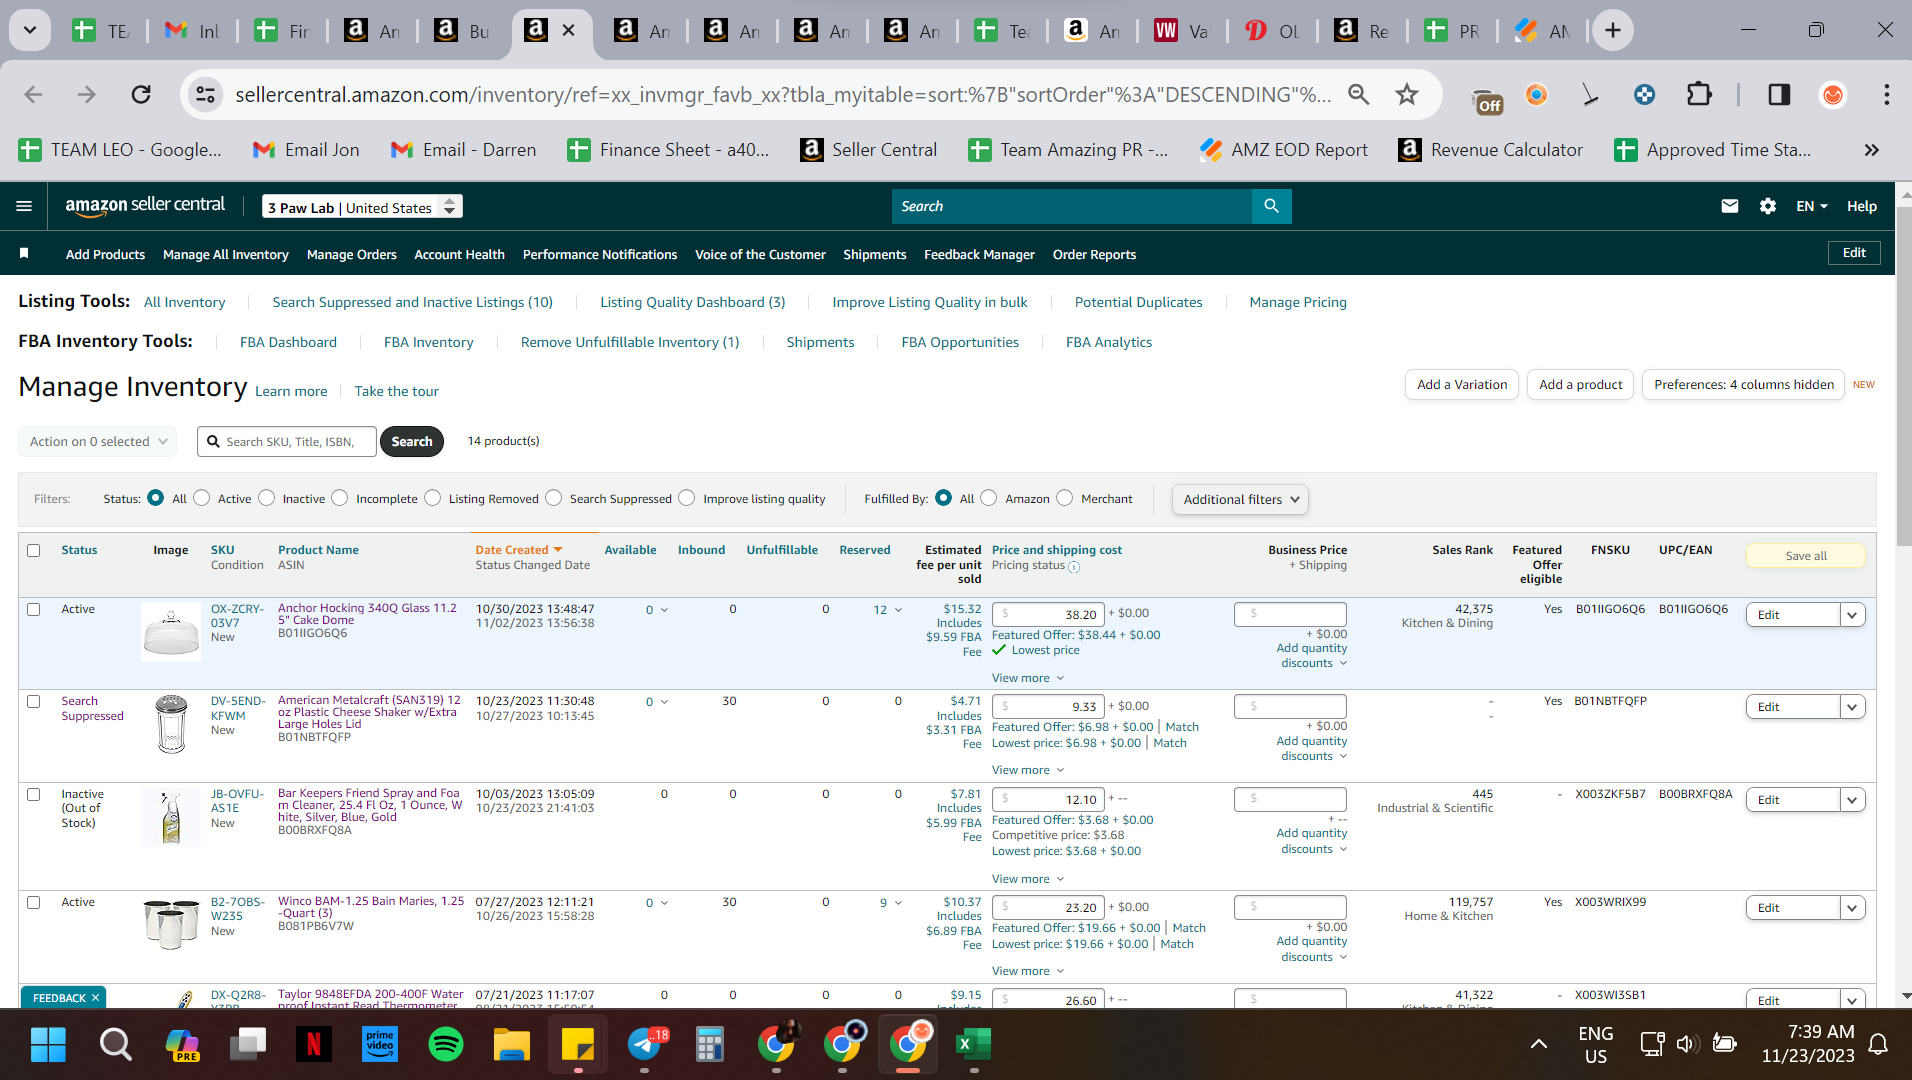Open the Chrome three-dot menu
This screenshot has width=1912, height=1080.
(x=1886, y=94)
